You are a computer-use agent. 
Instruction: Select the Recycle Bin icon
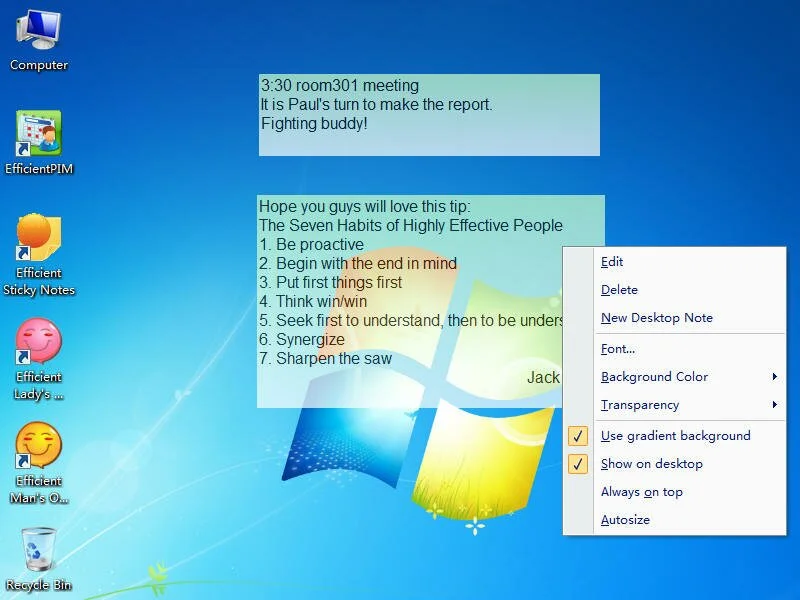(x=39, y=550)
